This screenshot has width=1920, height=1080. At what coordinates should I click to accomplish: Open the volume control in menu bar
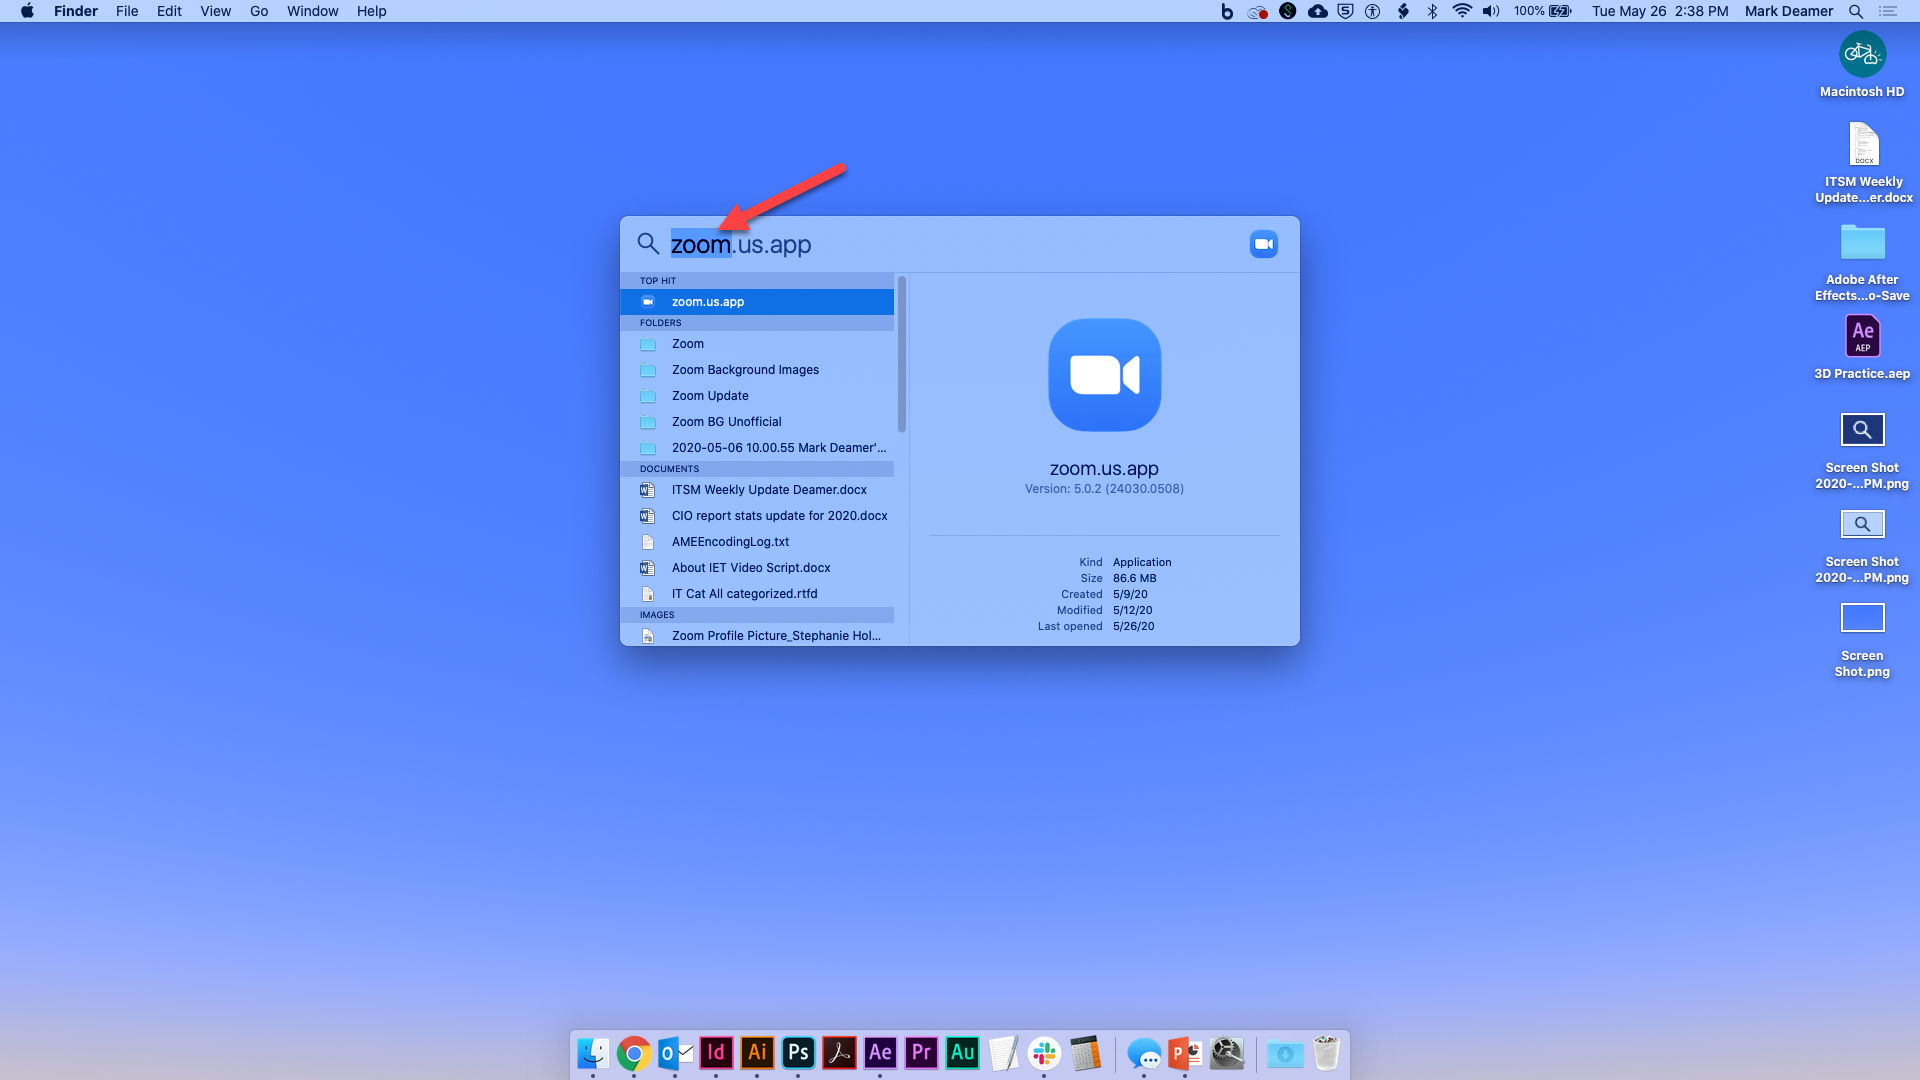(x=1491, y=11)
